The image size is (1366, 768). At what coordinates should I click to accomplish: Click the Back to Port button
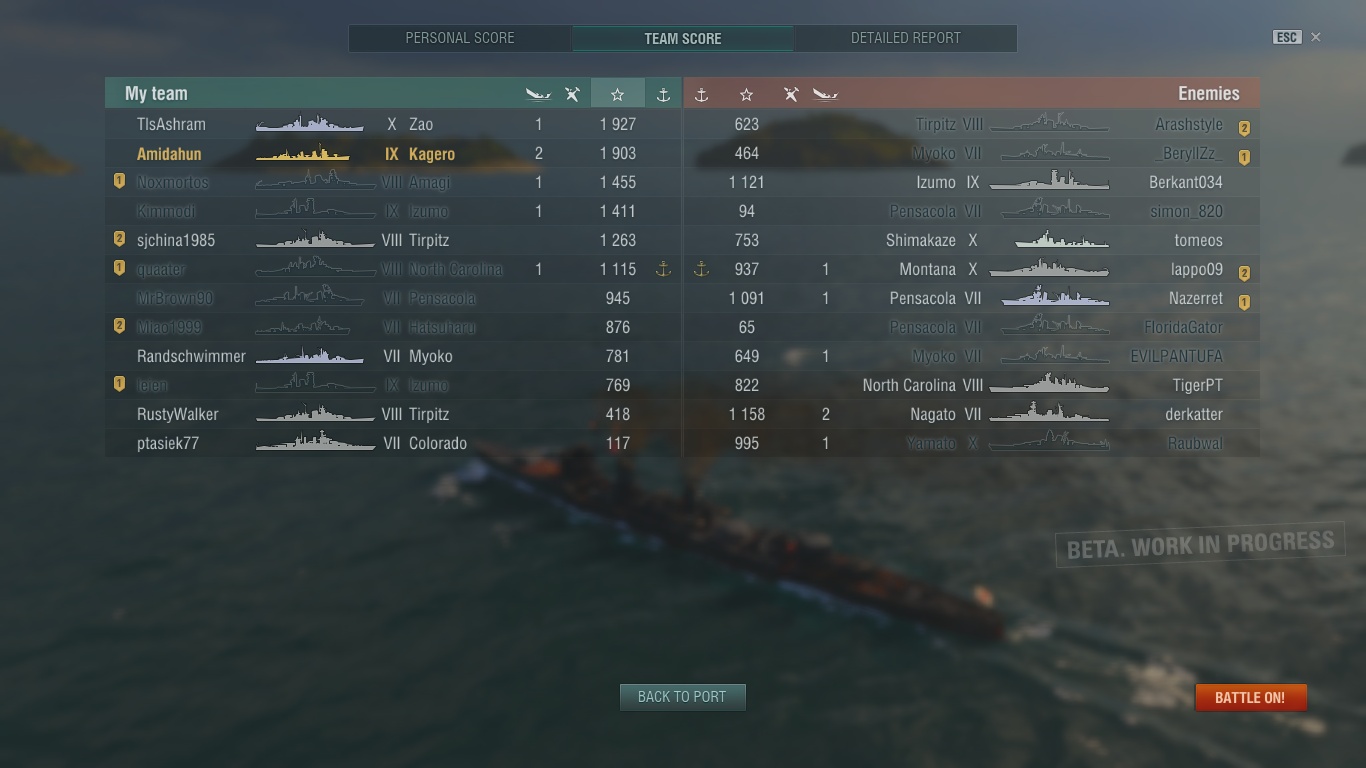tap(682, 697)
